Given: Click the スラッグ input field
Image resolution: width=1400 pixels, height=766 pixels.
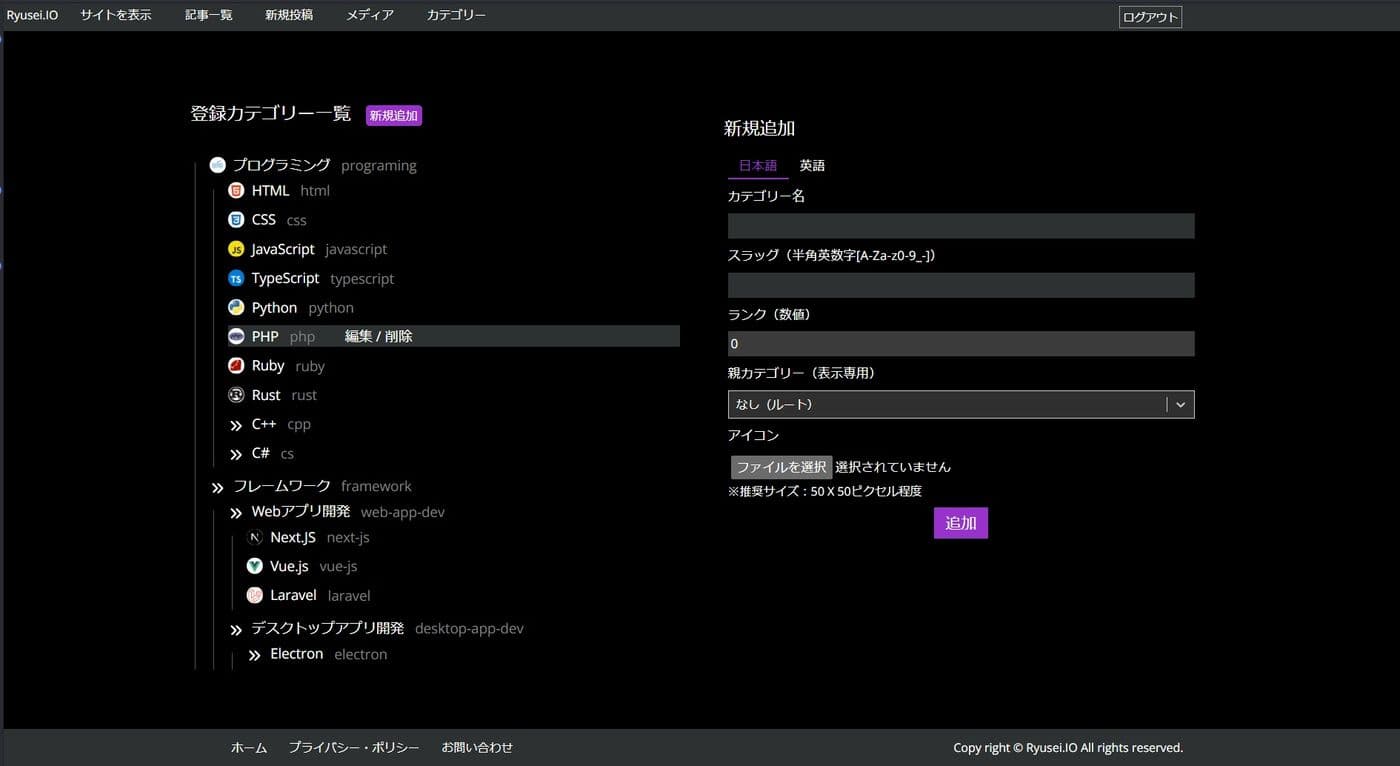Looking at the screenshot, I should pyautogui.click(x=960, y=284).
